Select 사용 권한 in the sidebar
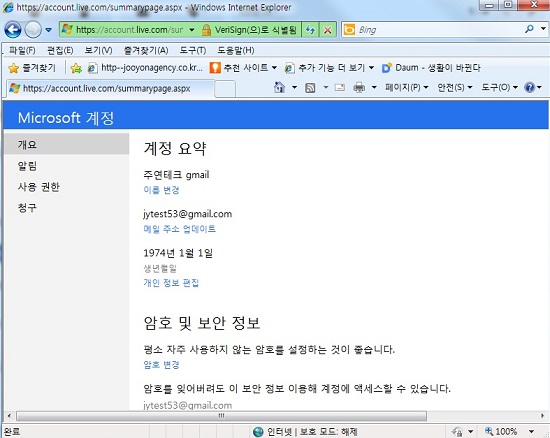 tap(39, 187)
